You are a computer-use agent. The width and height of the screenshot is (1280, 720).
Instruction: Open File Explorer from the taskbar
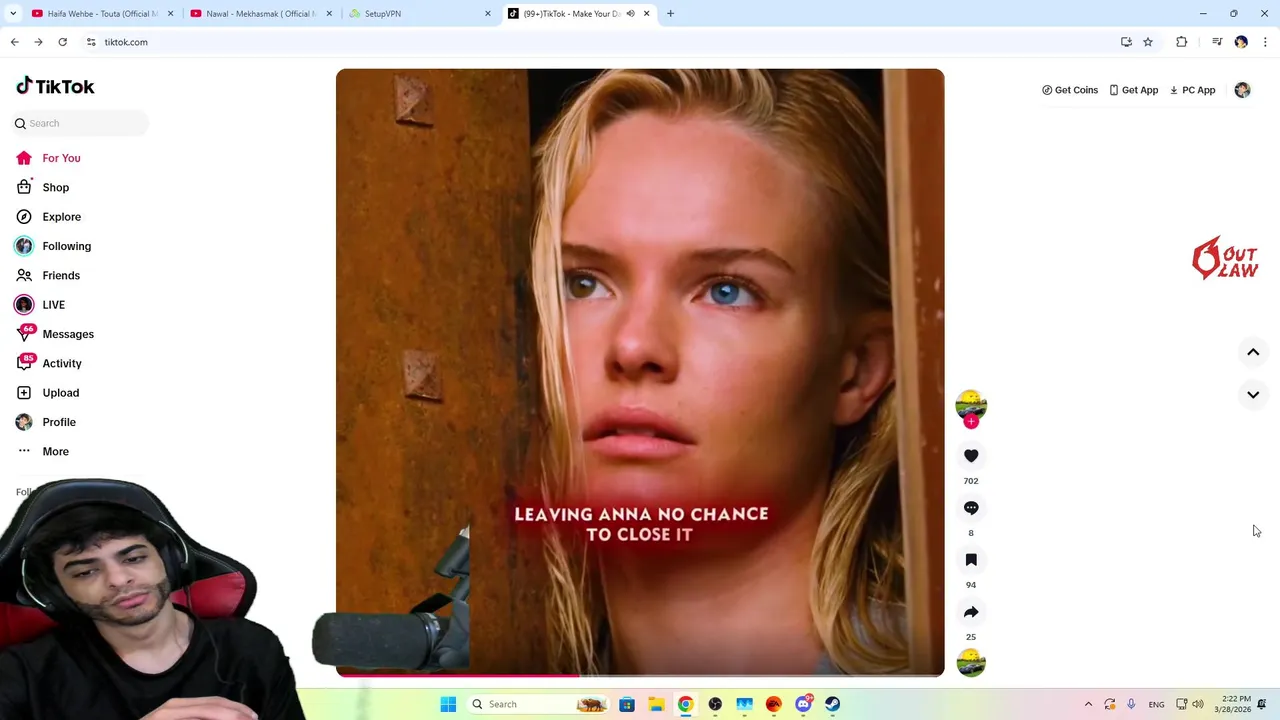click(656, 704)
